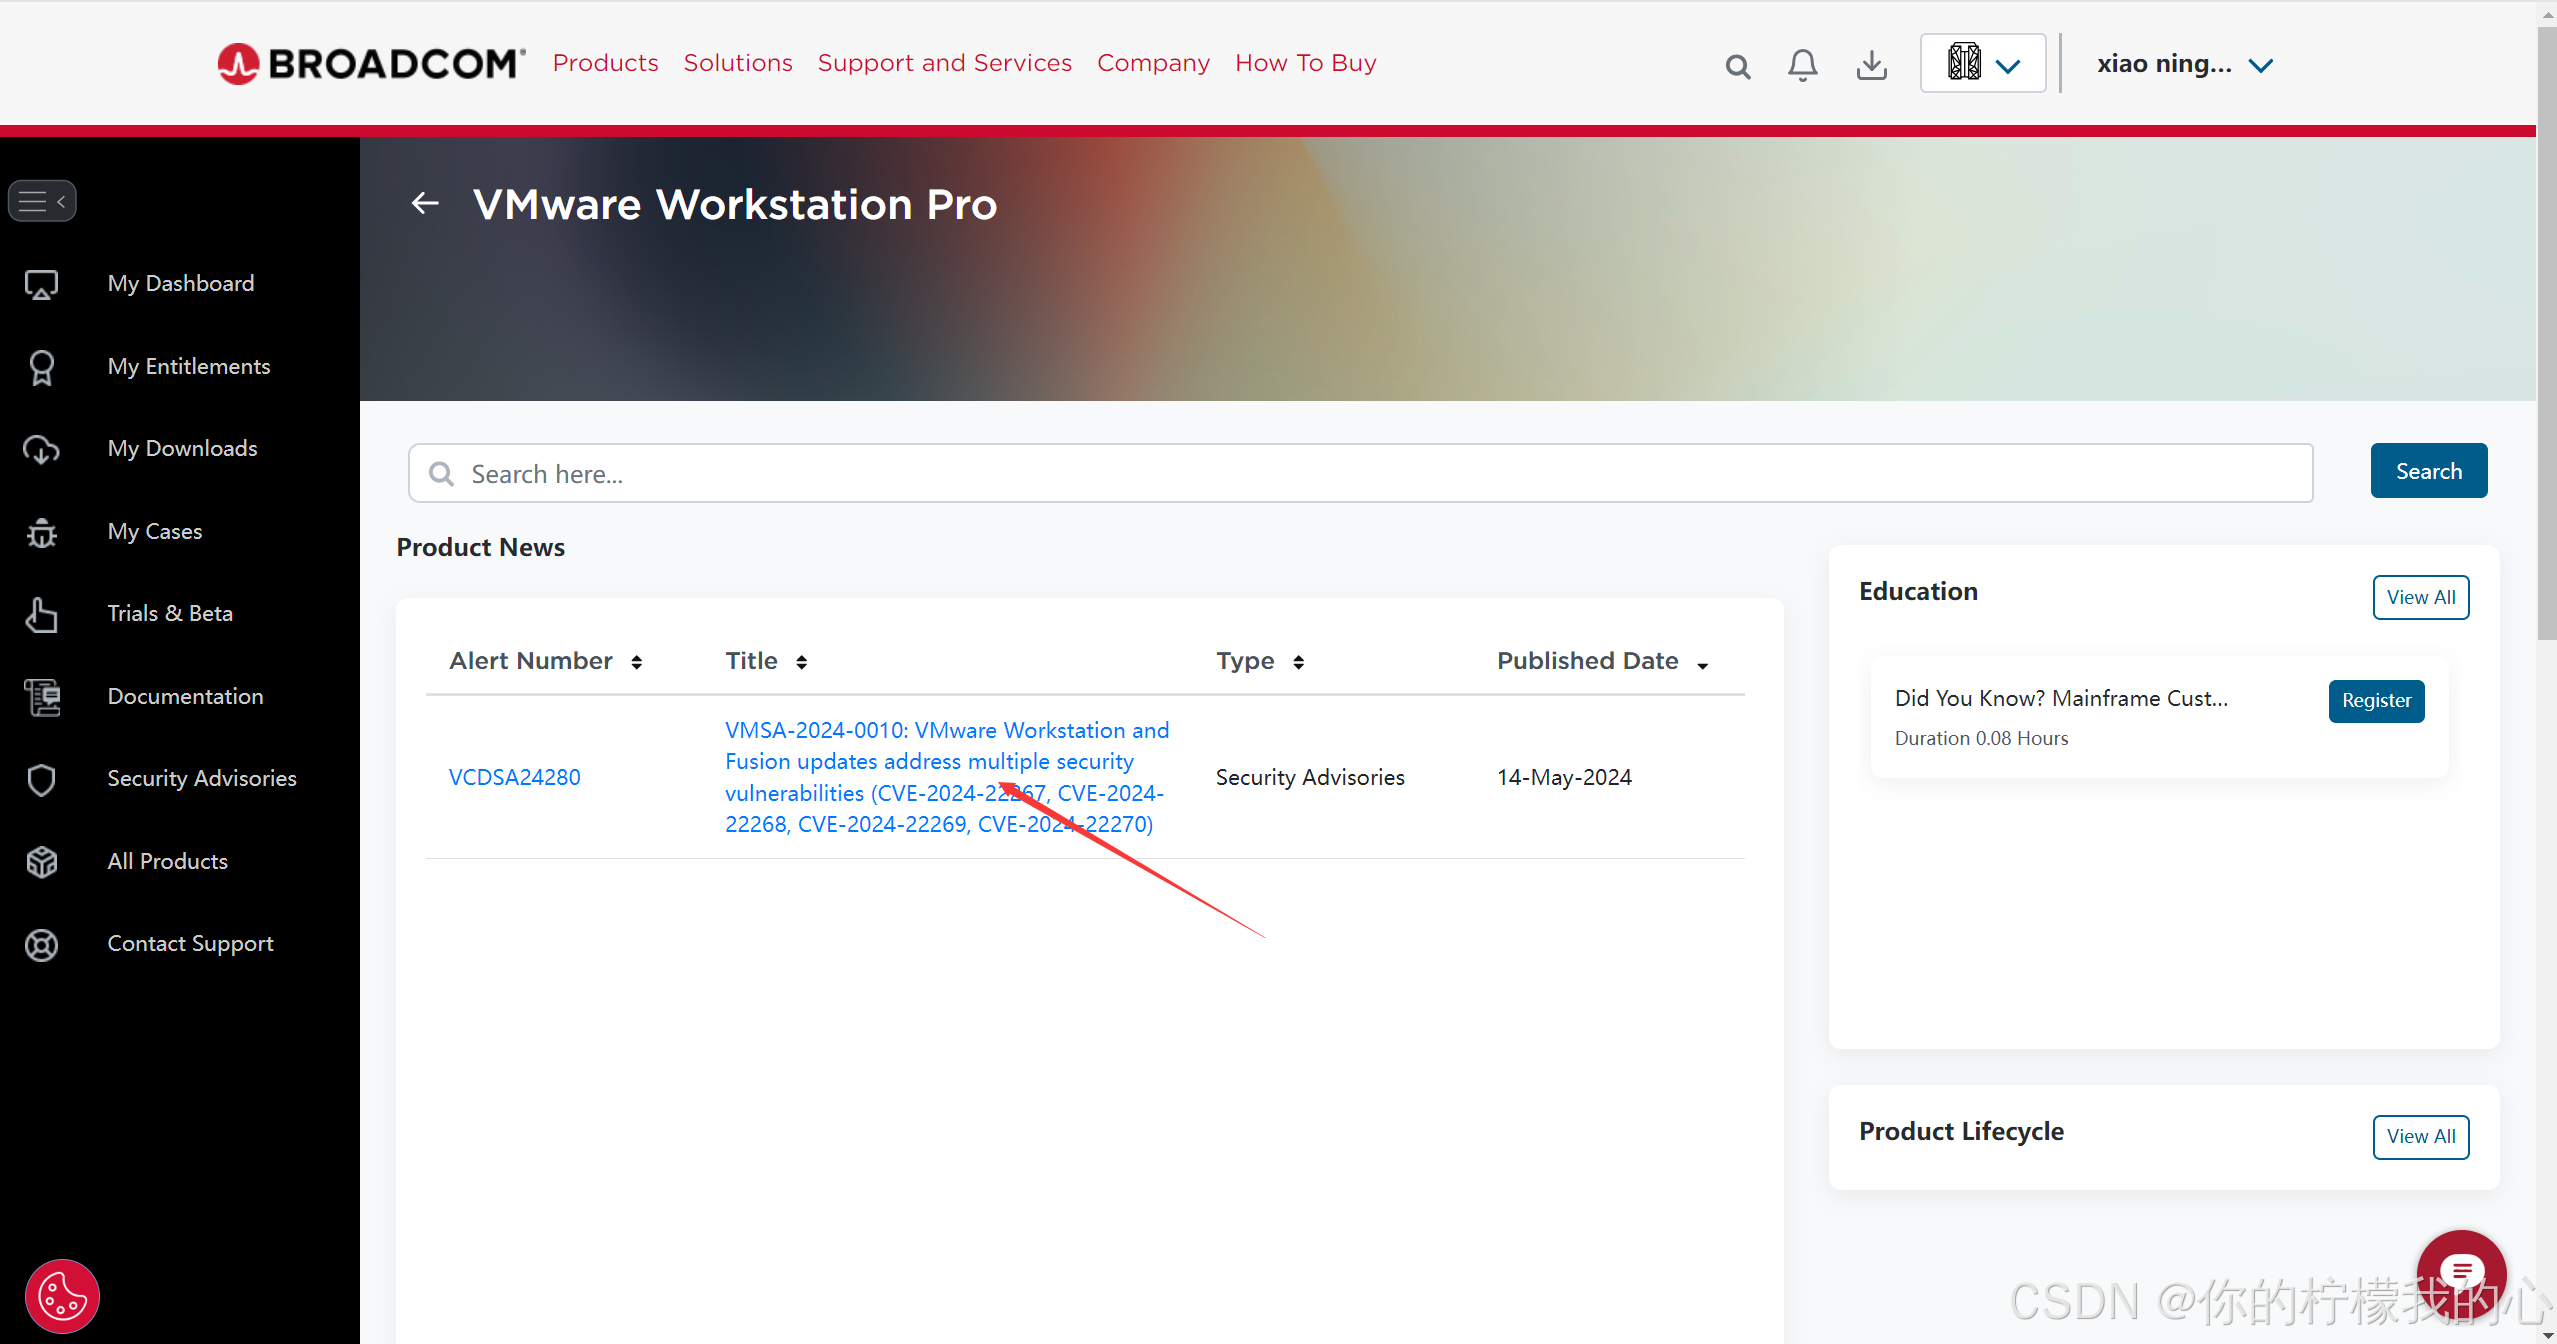Open cookie preferences icon
Viewport: 2557px width, 1344px height.
click(62, 1296)
